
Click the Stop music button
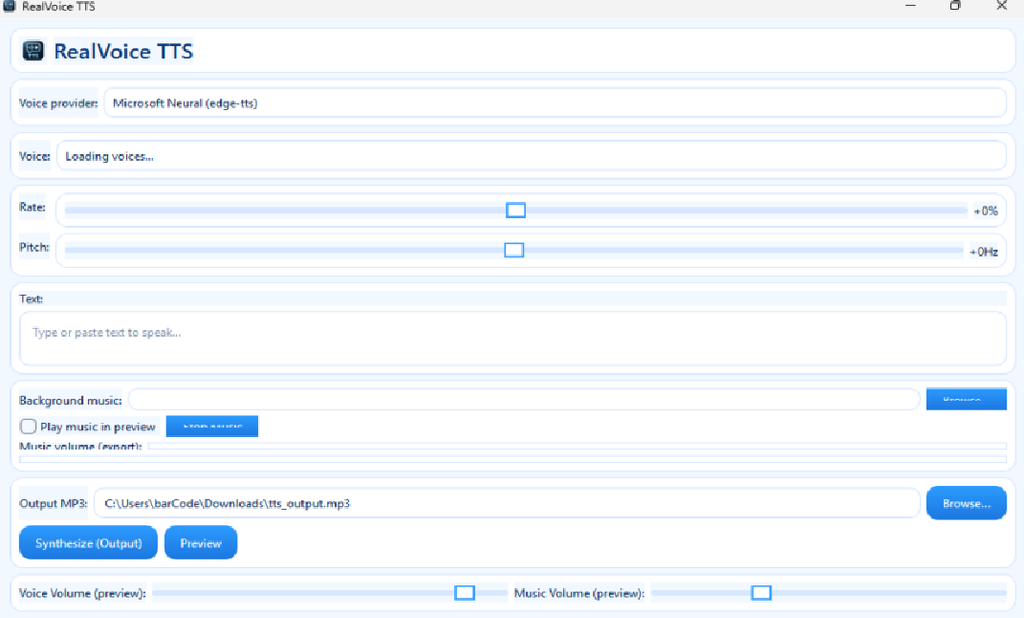click(x=212, y=426)
